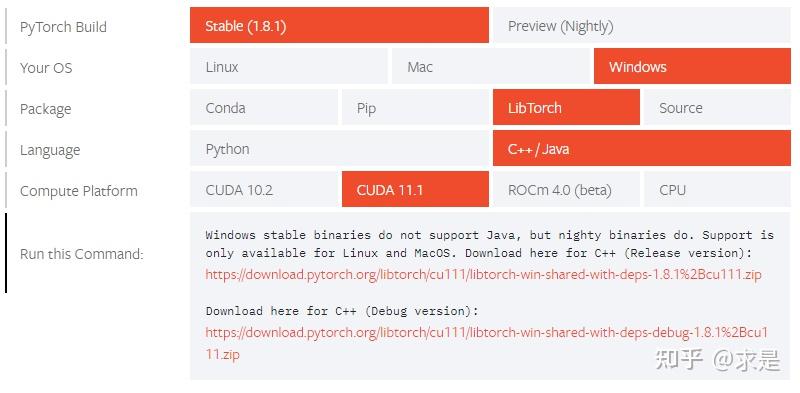
Task: Select CUDA 11.1 compute platform
Action: pos(415,189)
